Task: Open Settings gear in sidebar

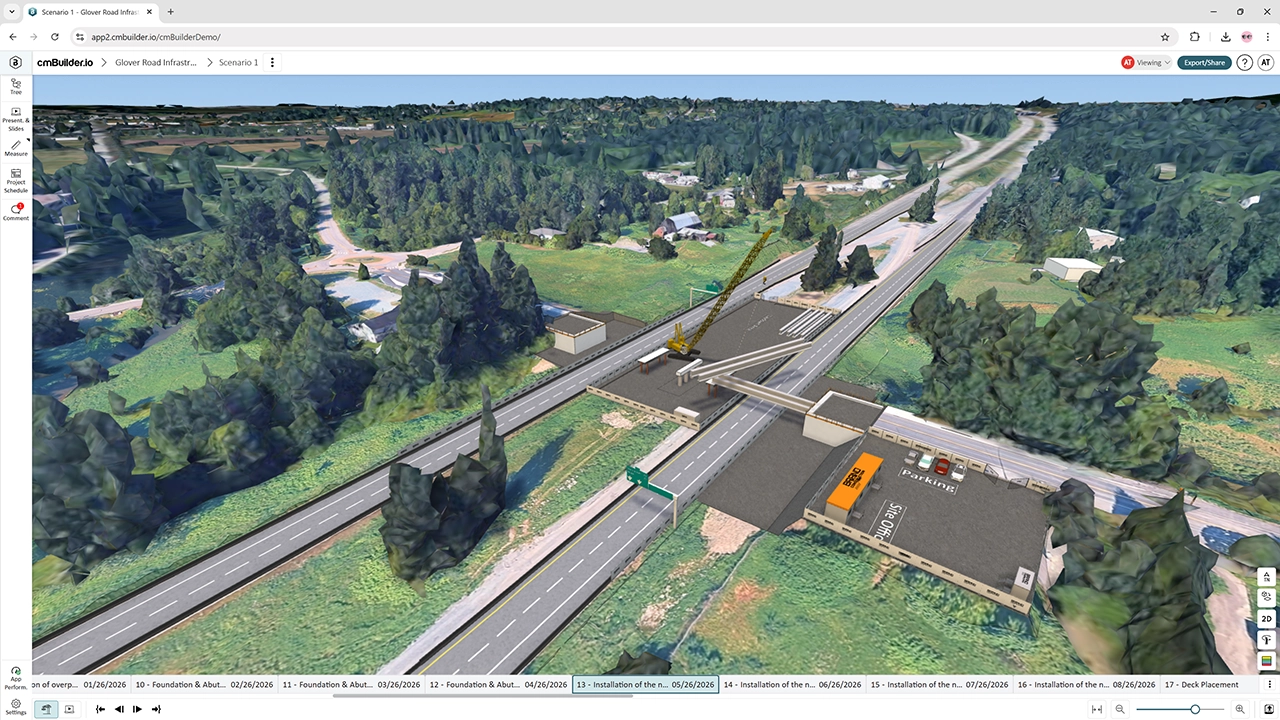Action: pyautogui.click(x=16, y=706)
